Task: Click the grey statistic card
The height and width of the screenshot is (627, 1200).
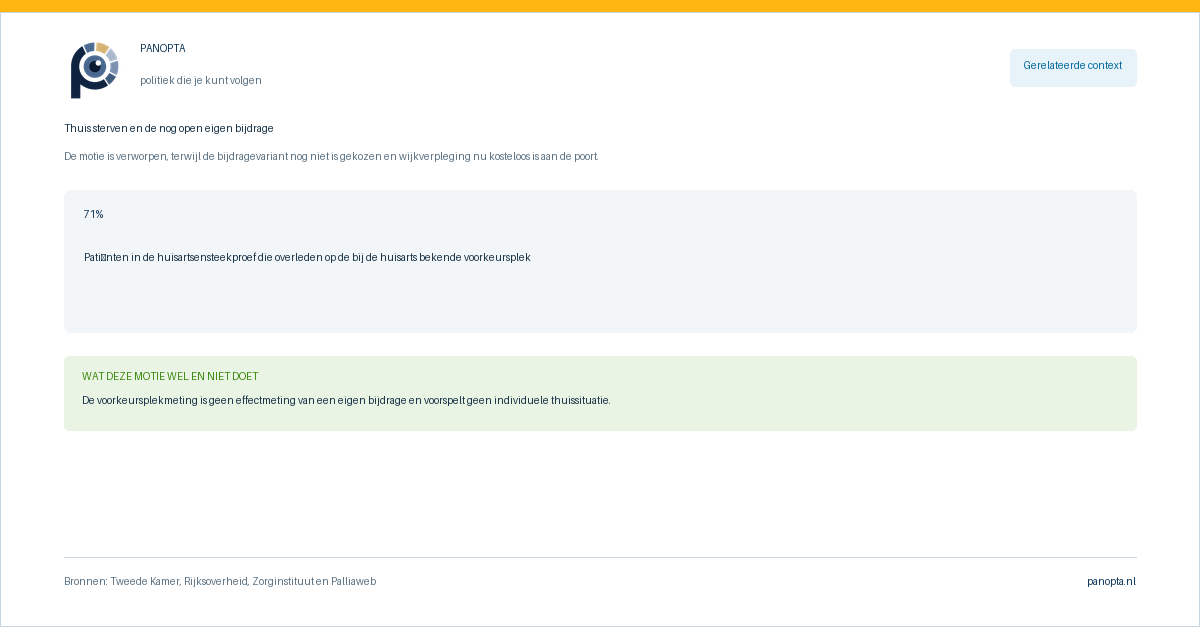Action: coord(600,261)
